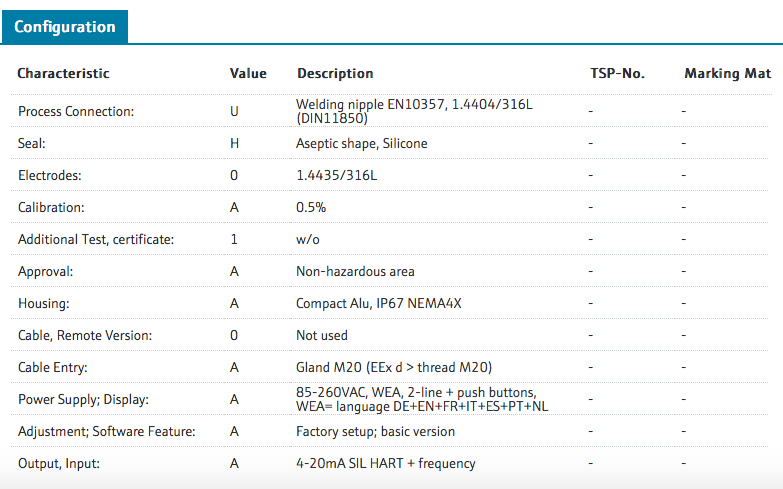
Task: Click the Housing Compact Alu description
Action: coord(379,303)
